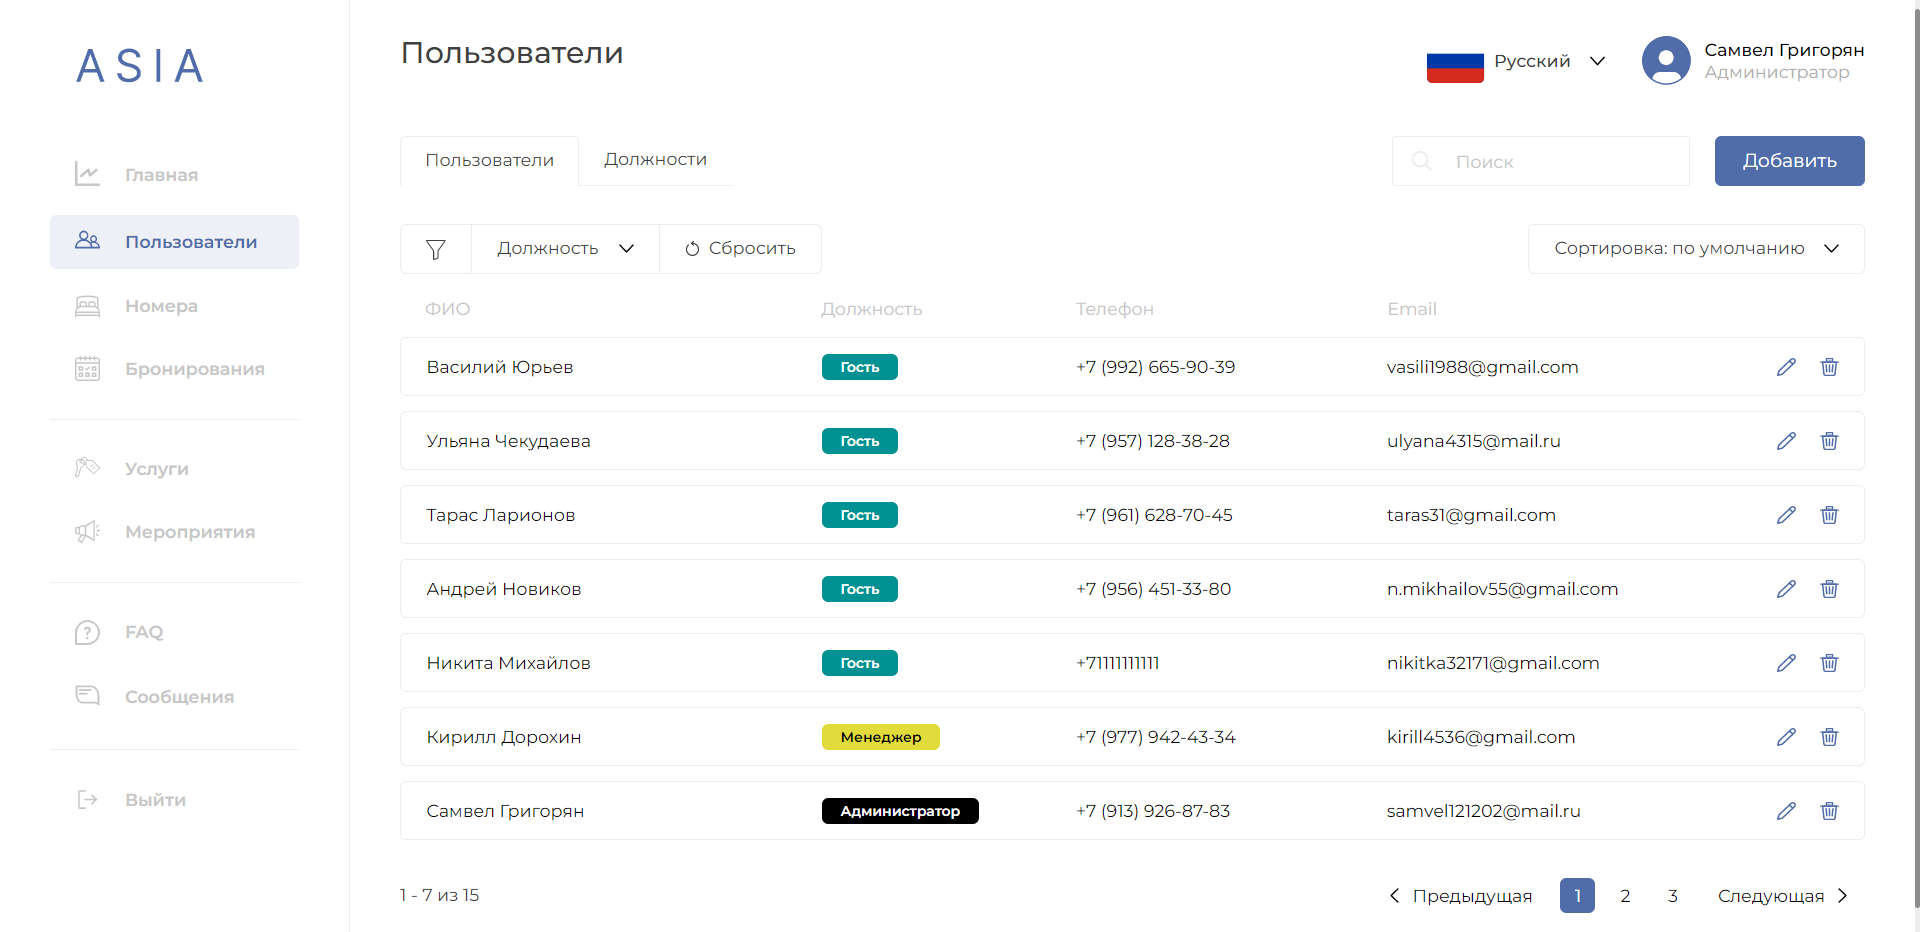Open the Сортировка: по умолчанию dropdown
The height and width of the screenshot is (932, 1920).
tap(1694, 248)
